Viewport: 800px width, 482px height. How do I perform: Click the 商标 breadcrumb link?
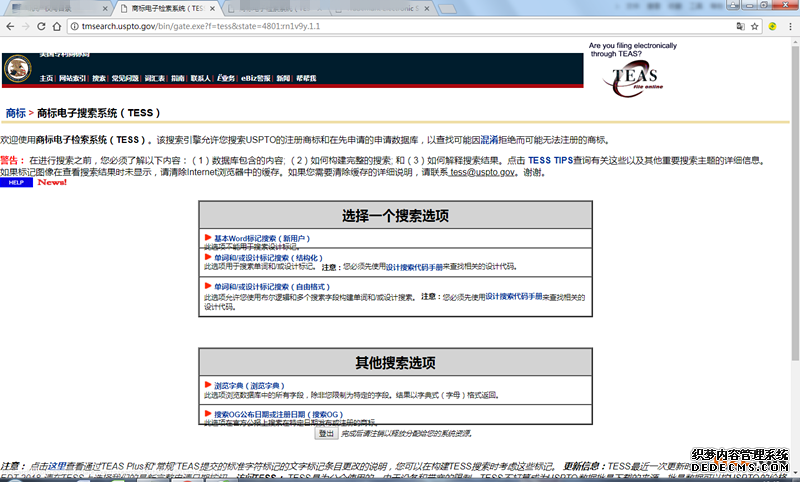point(16,113)
